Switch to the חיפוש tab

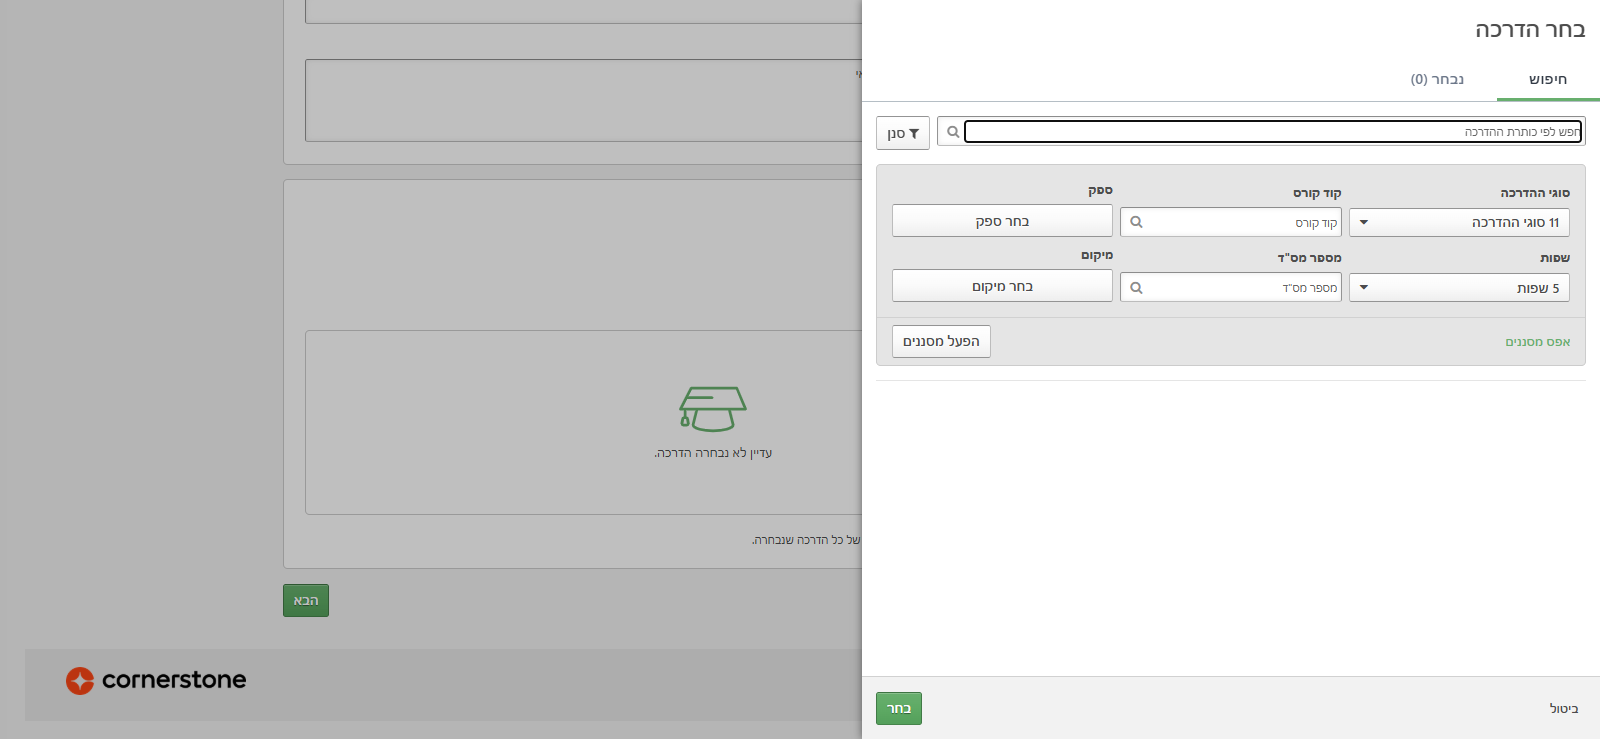(1547, 80)
